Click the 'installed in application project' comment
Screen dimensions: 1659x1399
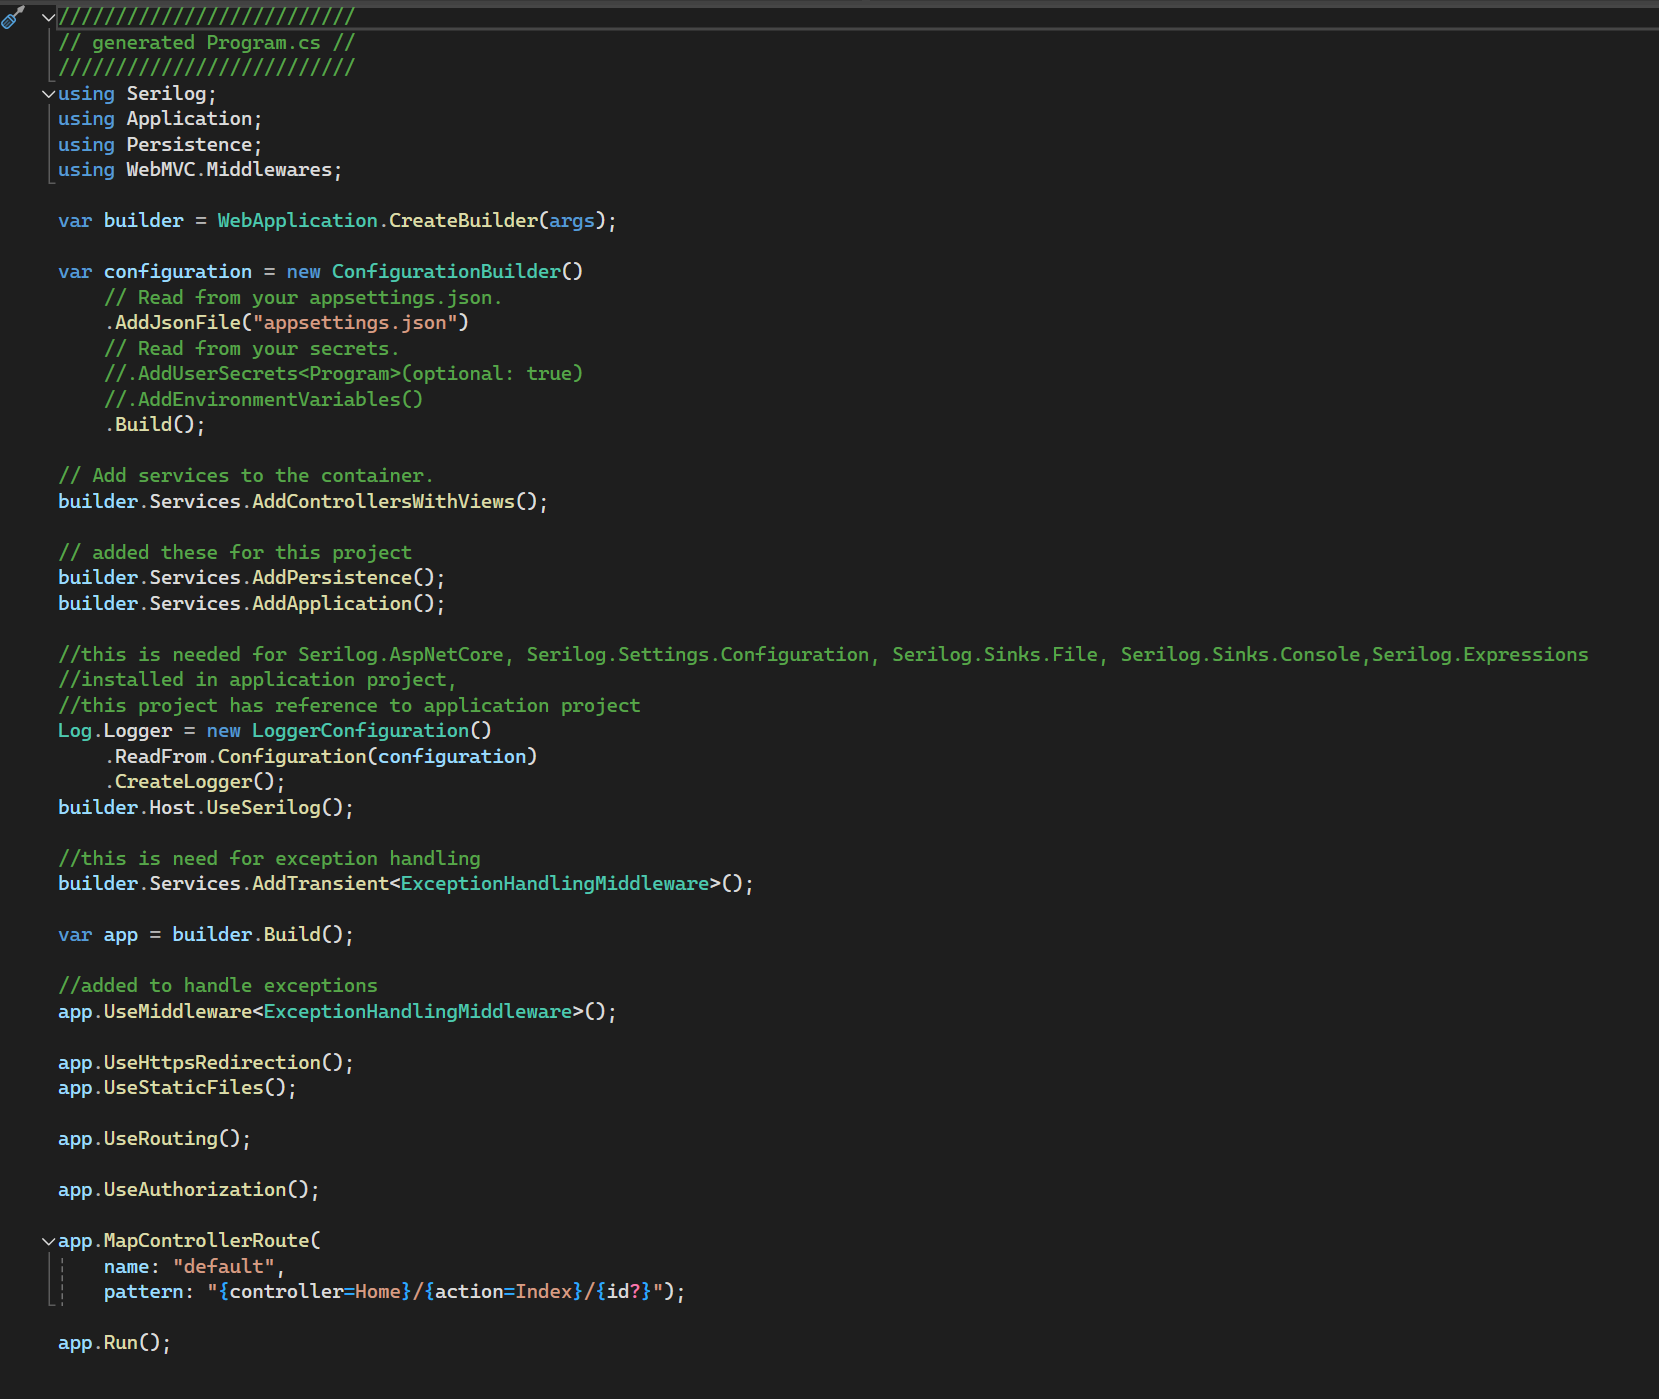click(x=257, y=680)
